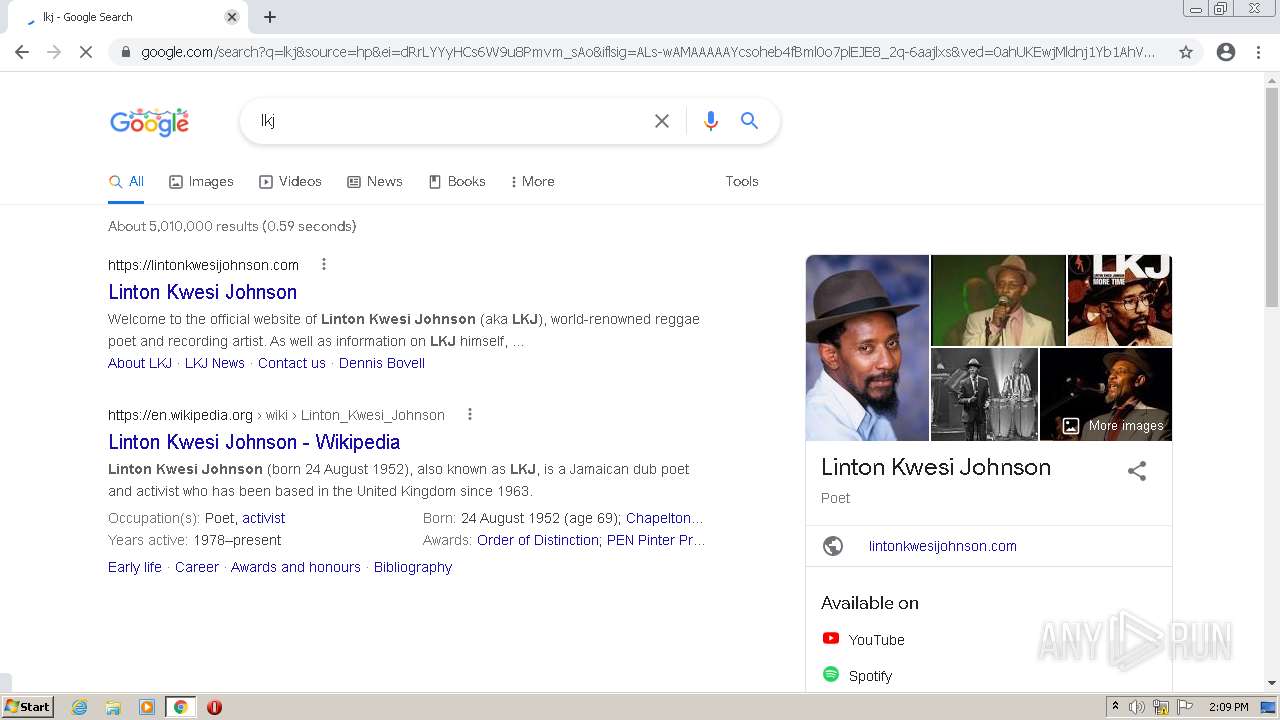Open the system tray volume icon
Viewport: 1280px width, 720px height.
[1137, 707]
